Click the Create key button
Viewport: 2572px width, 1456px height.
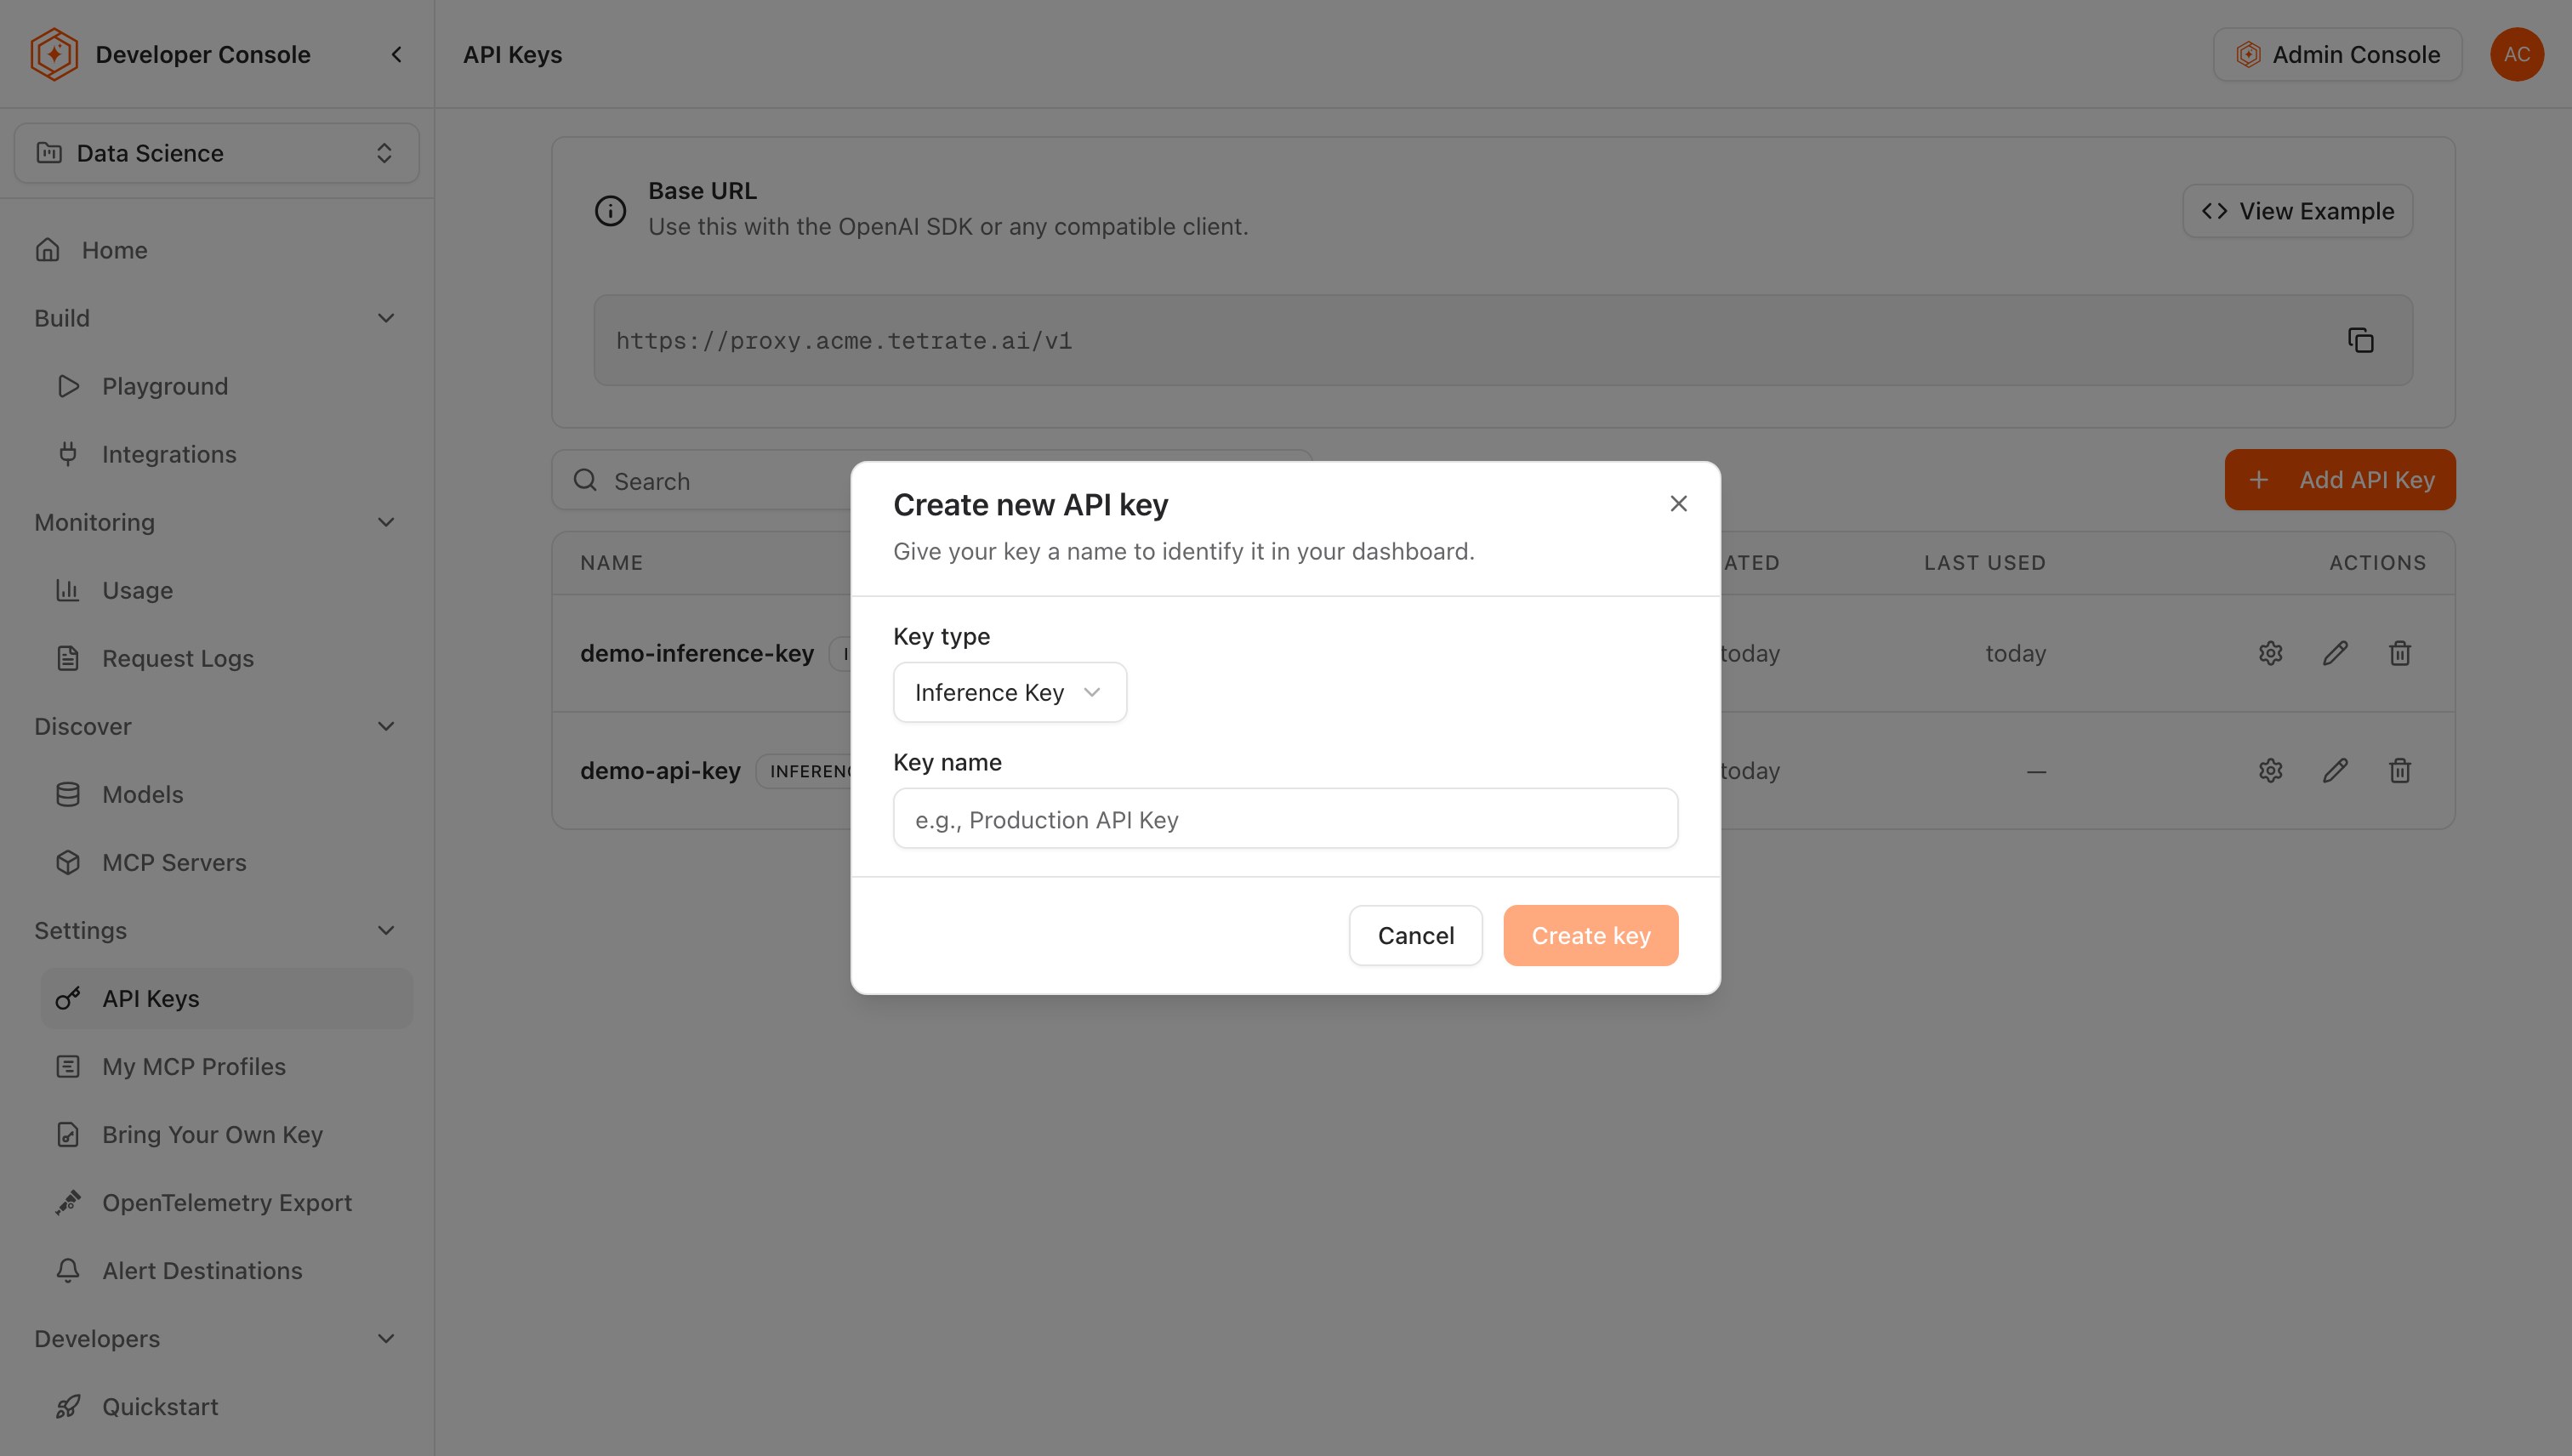[1590, 935]
